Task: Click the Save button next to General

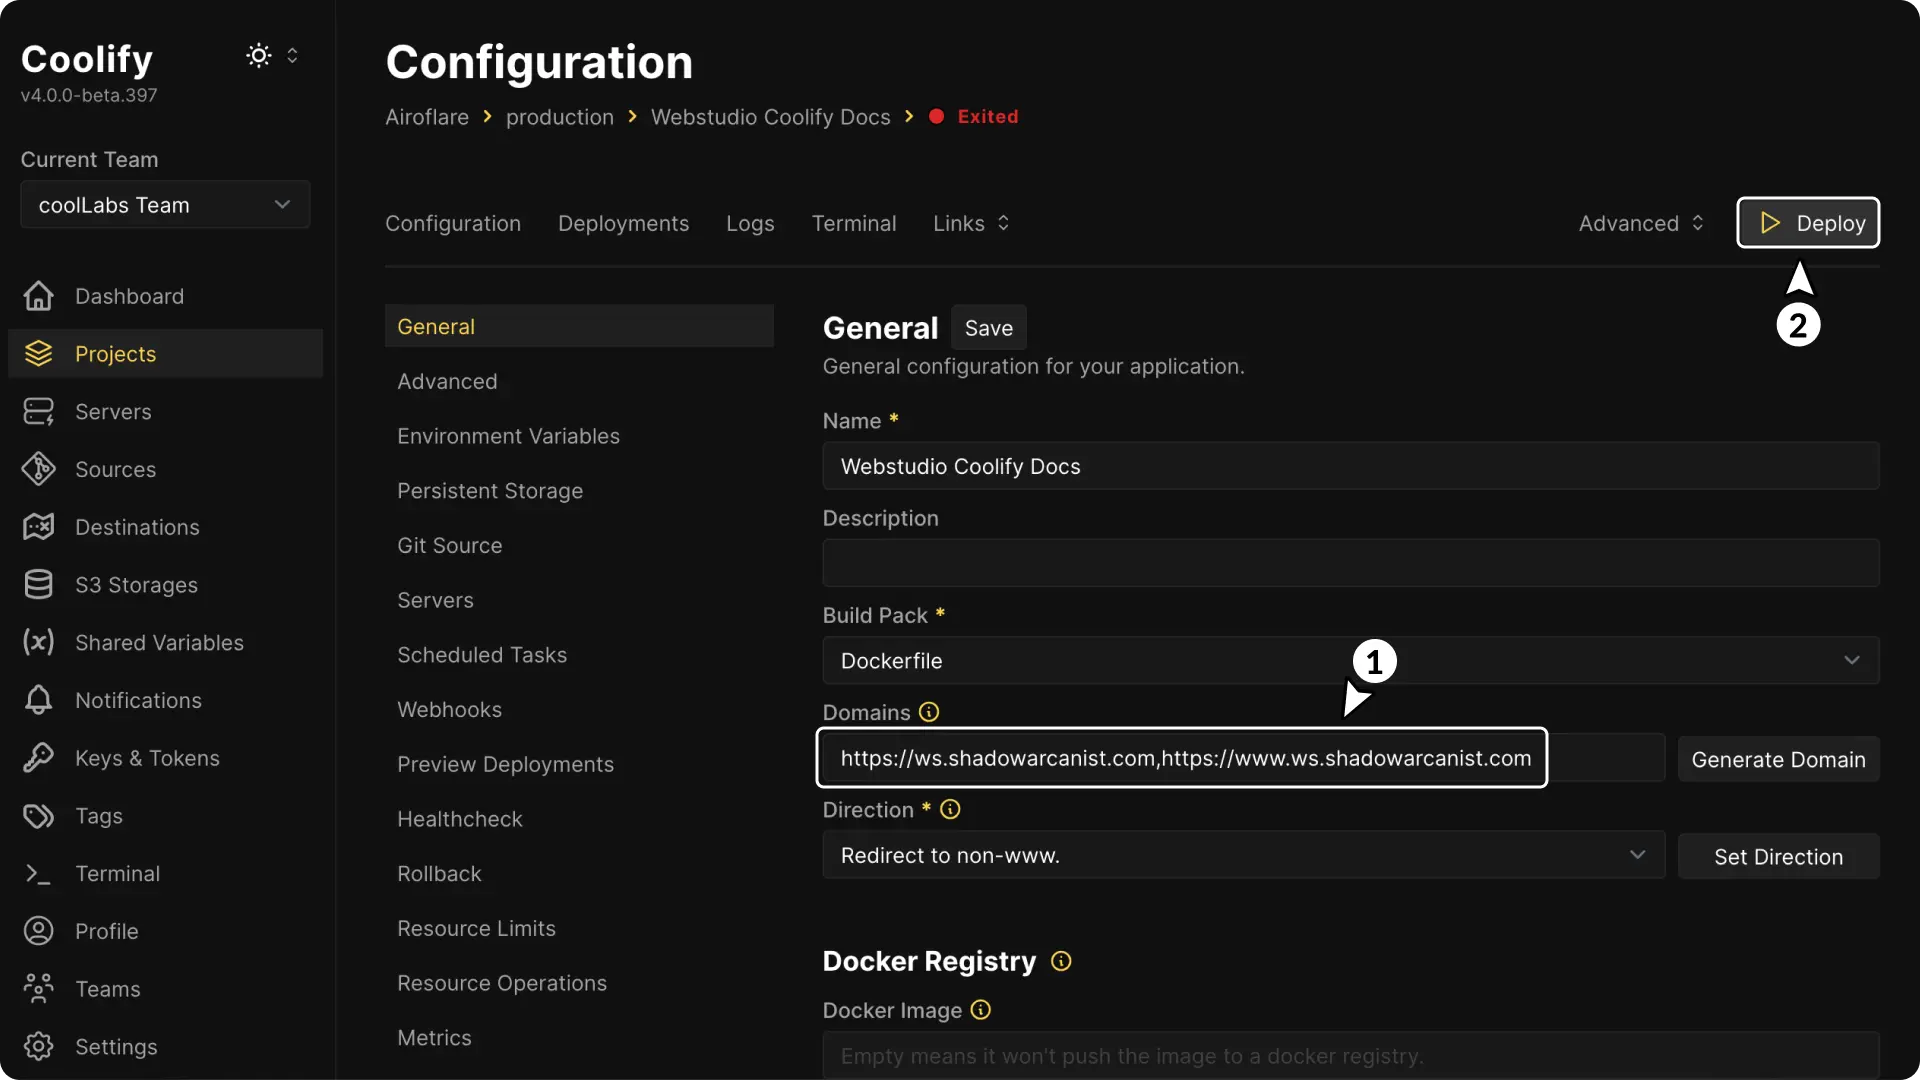Action: pyautogui.click(x=988, y=328)
